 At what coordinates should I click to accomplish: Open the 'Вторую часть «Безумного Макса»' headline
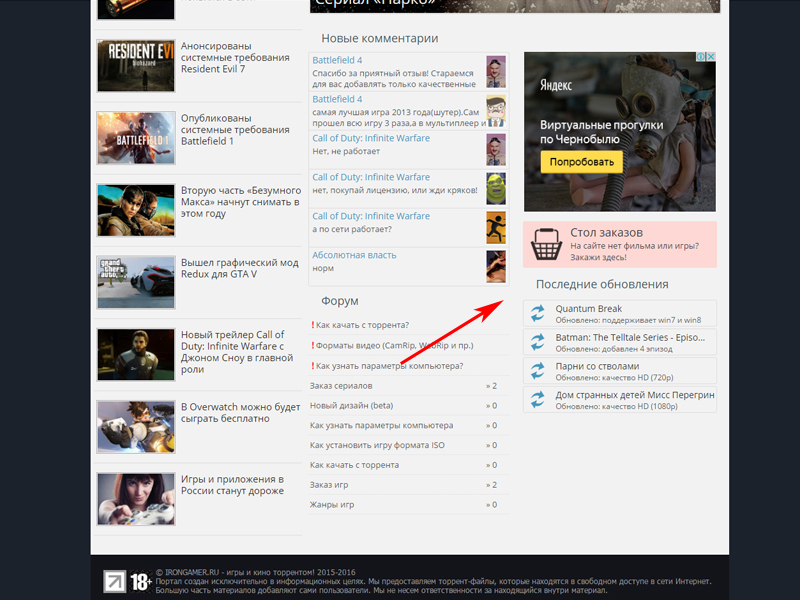coord(241,202)
